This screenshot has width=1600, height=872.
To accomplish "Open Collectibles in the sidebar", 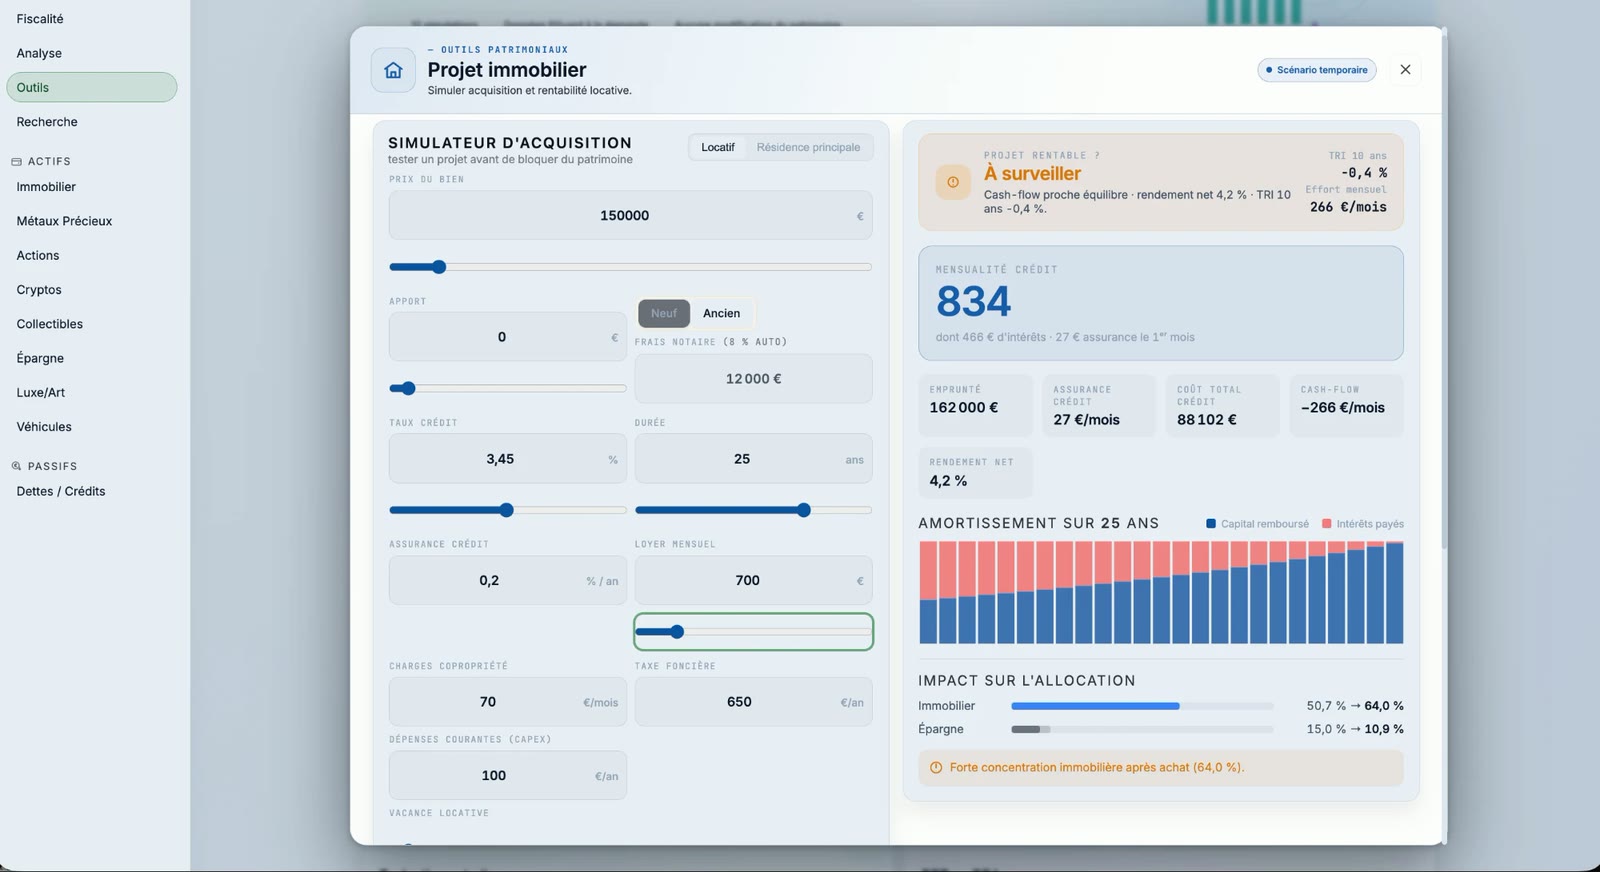I will point(50,324).
